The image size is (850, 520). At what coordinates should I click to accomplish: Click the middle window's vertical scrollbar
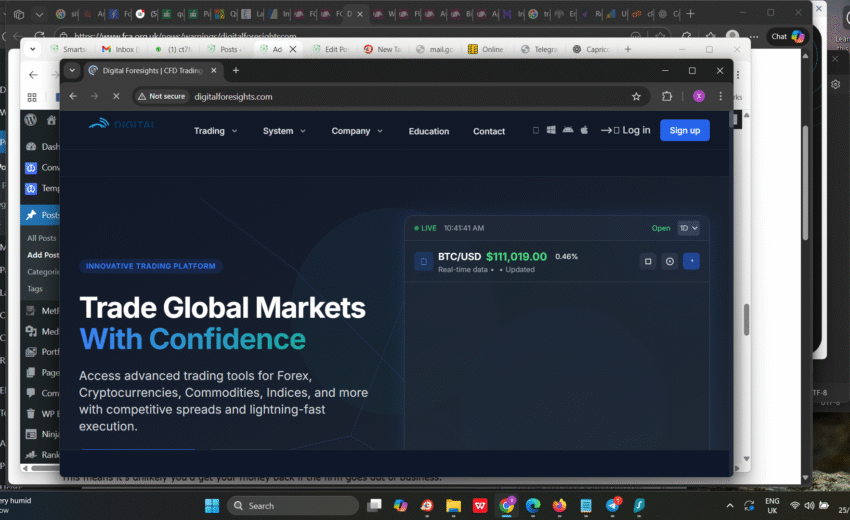coord(746,319)
